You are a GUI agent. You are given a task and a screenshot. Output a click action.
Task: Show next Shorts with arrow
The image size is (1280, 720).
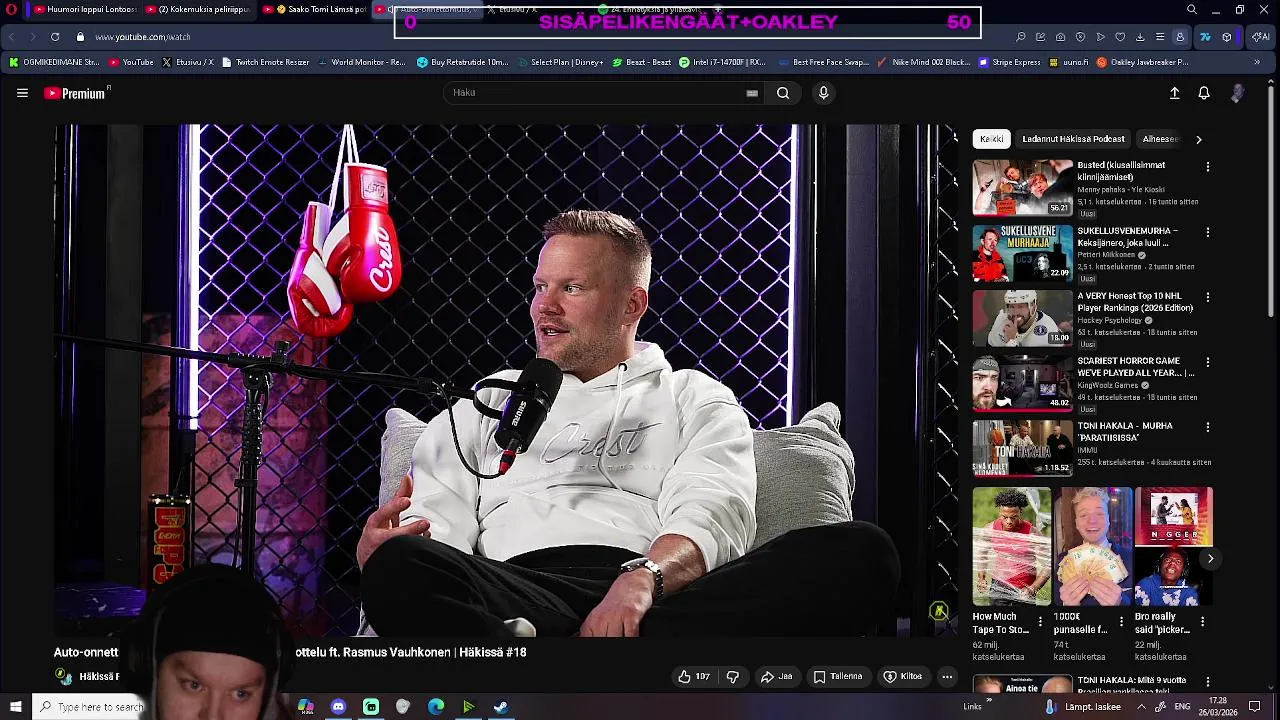1210,559
